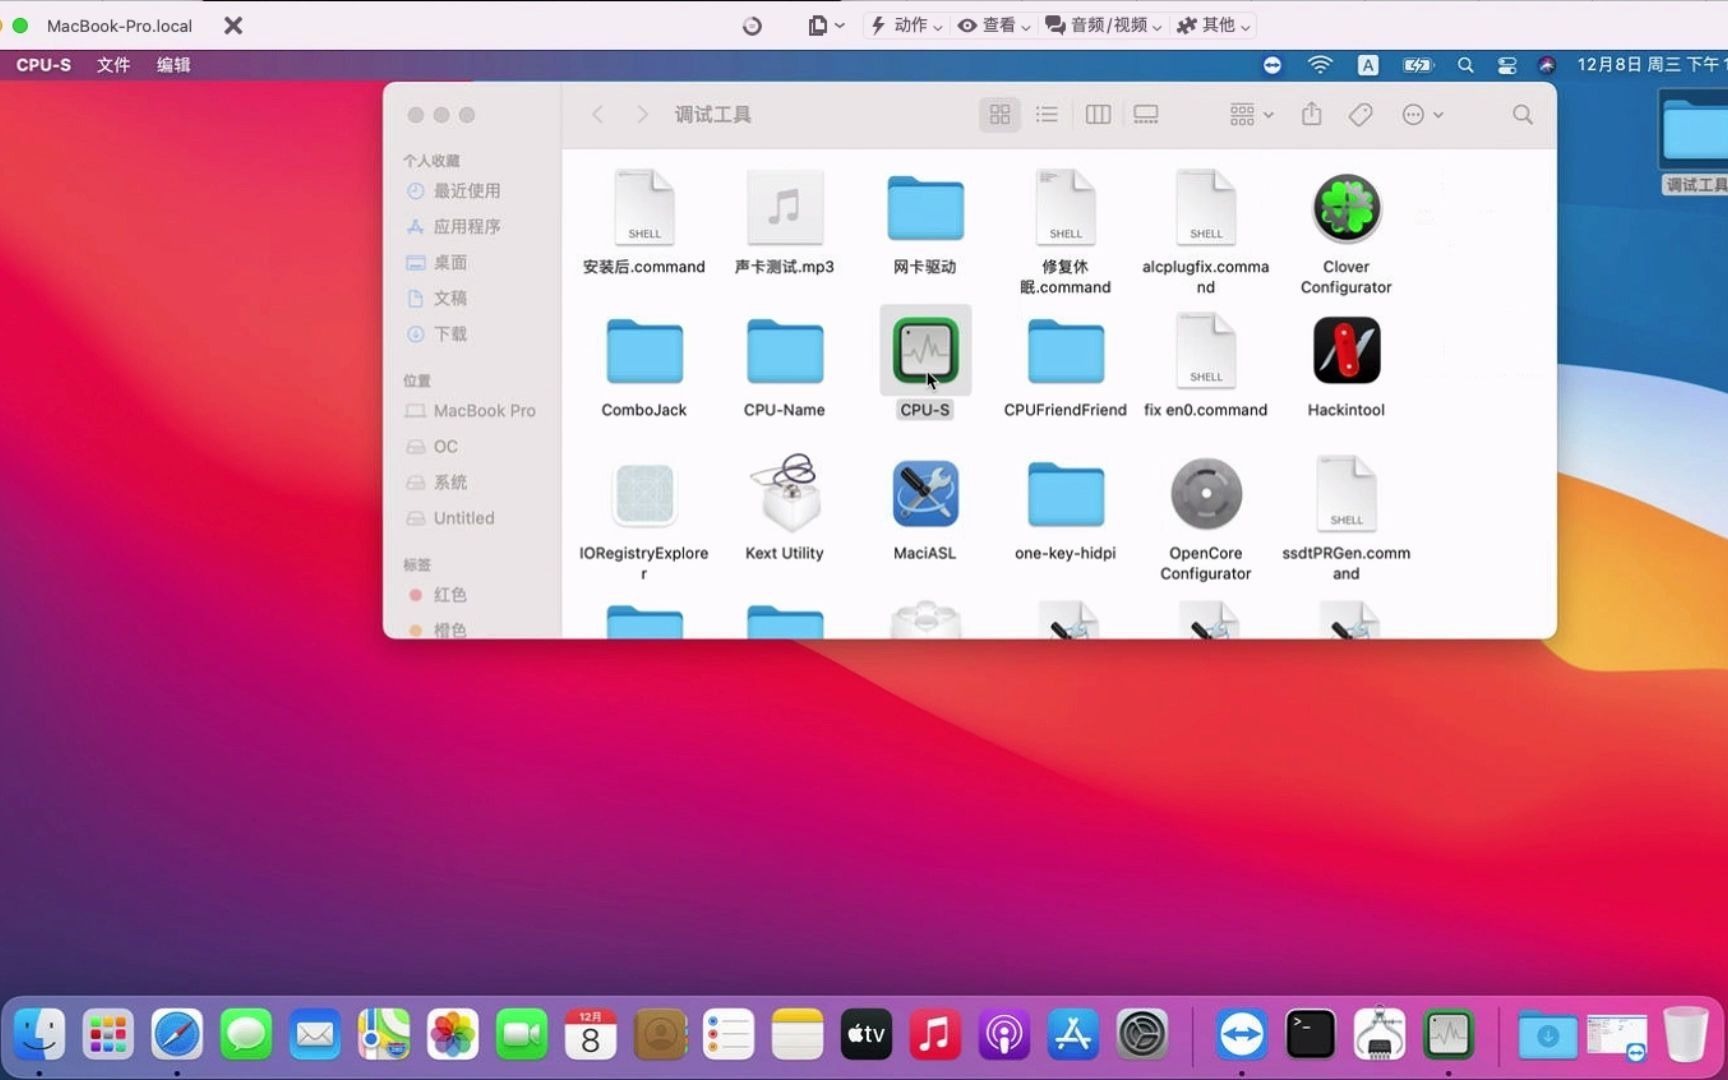The width and height of the screenshot is (1728, 1080).
Task: Click the Finder tags button
Action: pos(1360,115)
